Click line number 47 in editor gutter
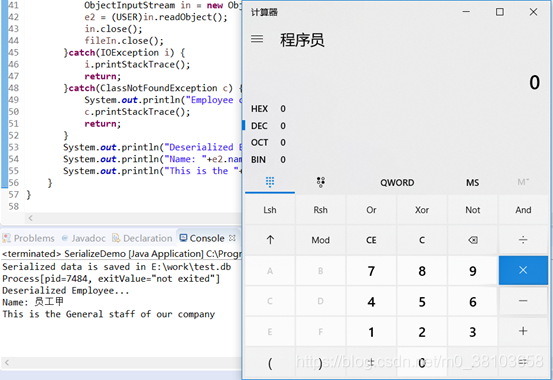The width and height of the screenshot is (553, 380). coord(13,76)
